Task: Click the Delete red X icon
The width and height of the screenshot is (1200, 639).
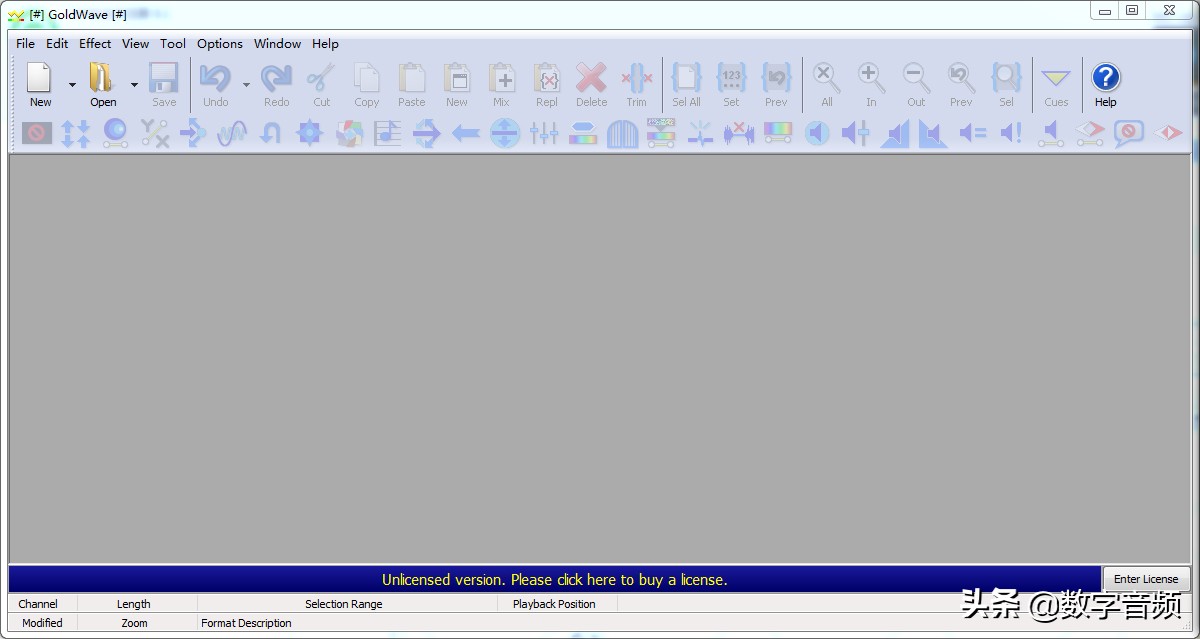Action: click(591, 84)
